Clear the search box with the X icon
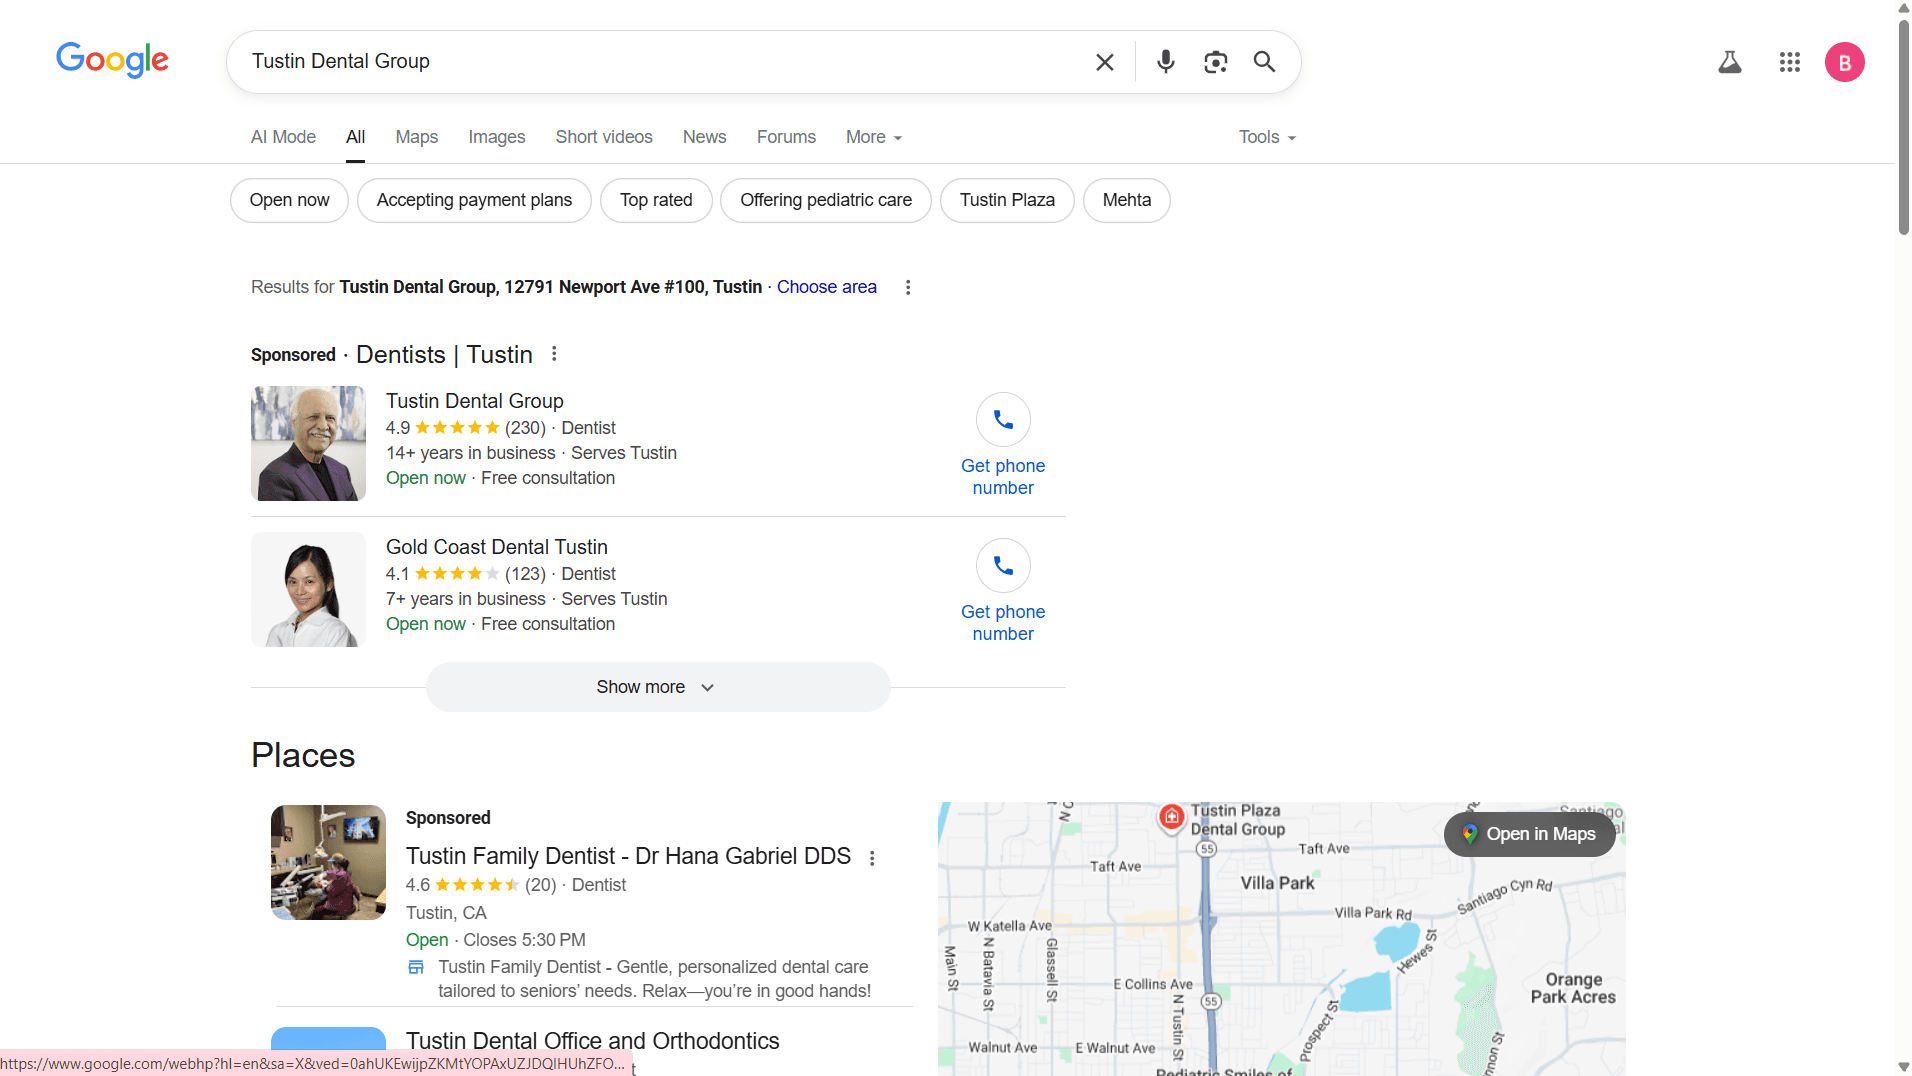1912x1076 pixels. (1104, 62)
